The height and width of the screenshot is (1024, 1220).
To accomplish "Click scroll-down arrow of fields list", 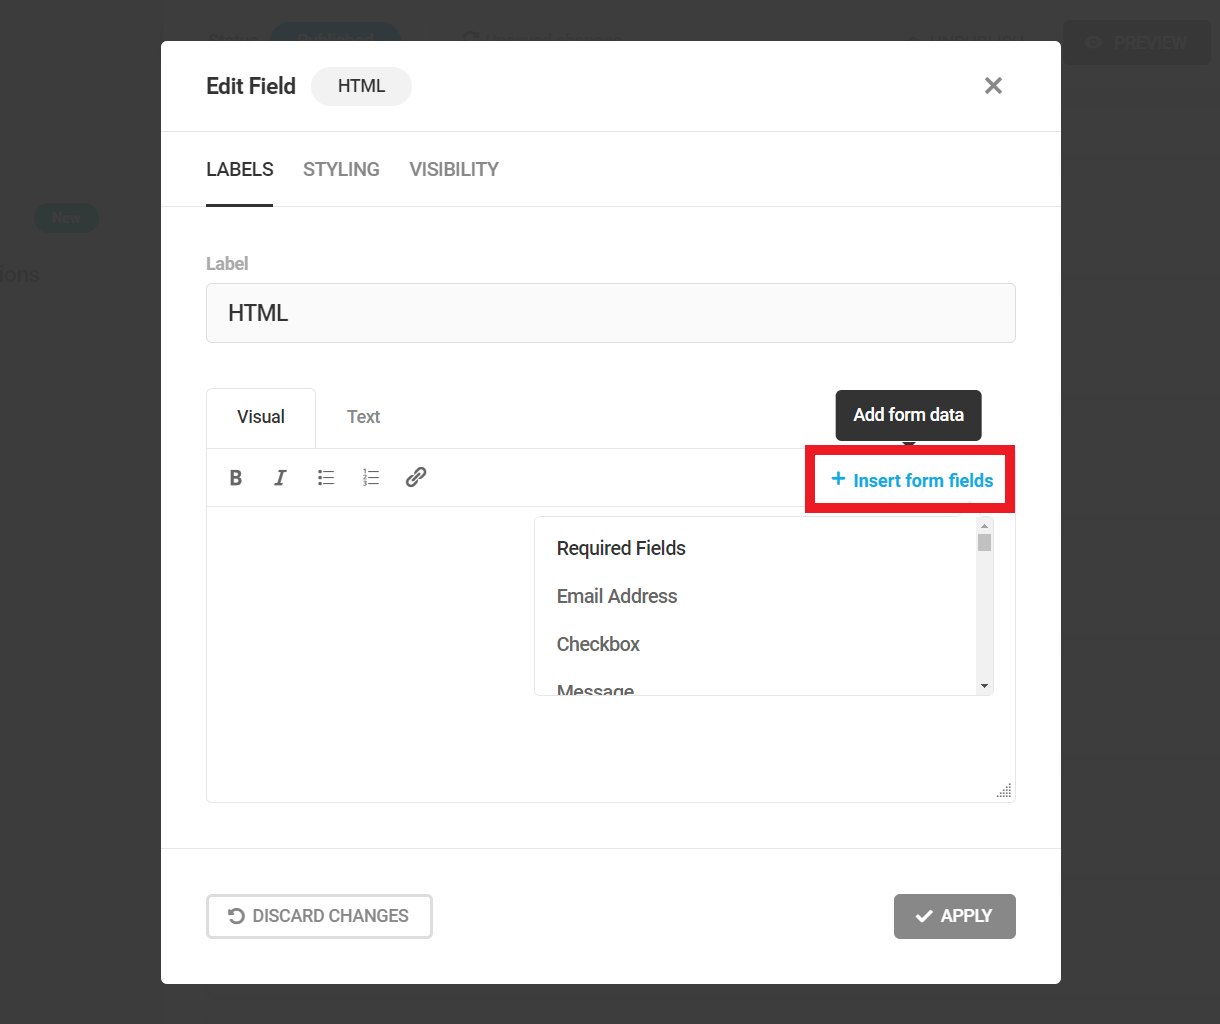I will pos(985,686).
